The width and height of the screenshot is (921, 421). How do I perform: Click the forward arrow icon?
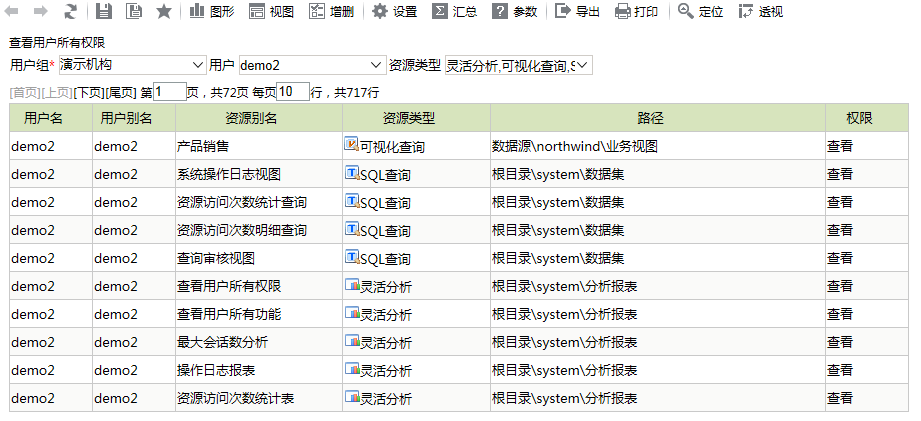[41, 11]
